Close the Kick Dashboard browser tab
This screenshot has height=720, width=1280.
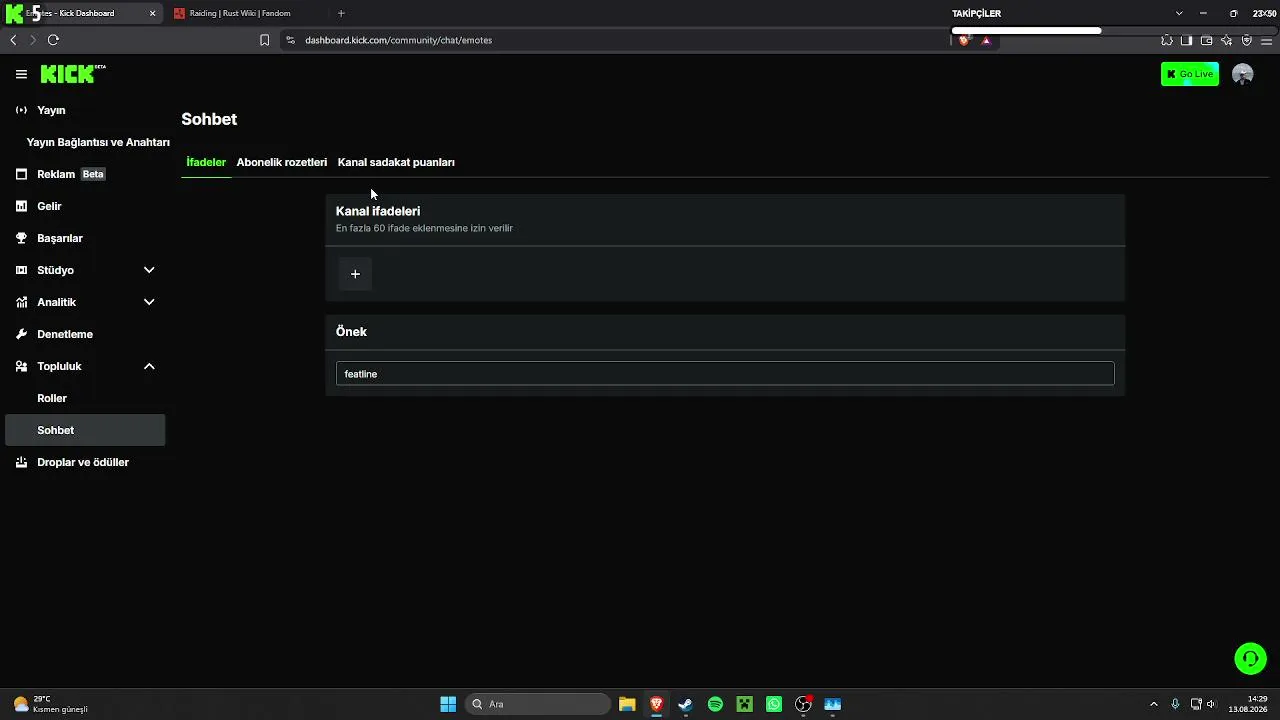pos(153,13)
